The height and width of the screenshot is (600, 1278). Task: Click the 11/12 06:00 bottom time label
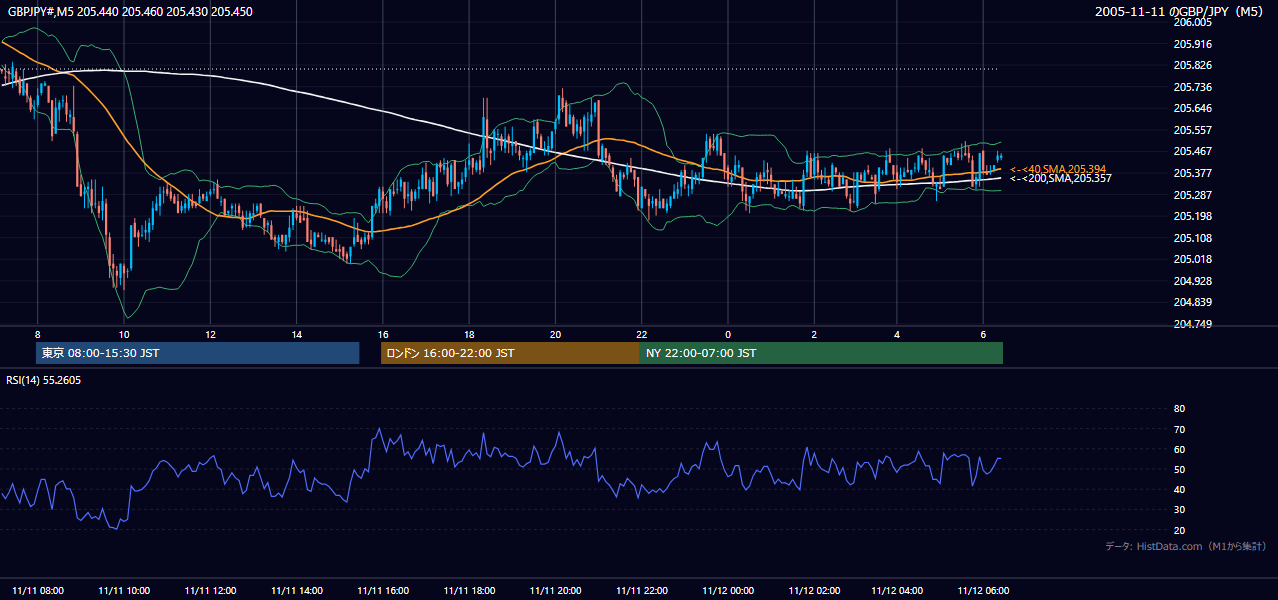pos(984,590)
